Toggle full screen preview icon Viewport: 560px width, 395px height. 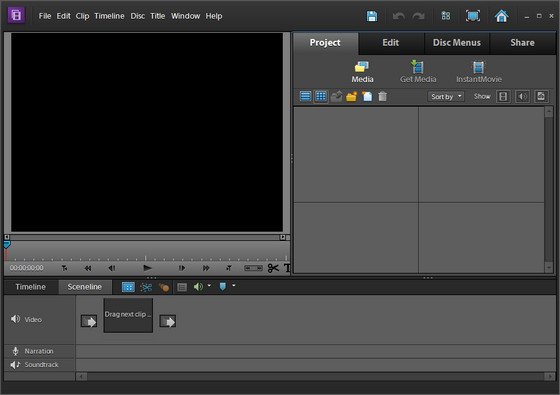click(x=473, y=16)
